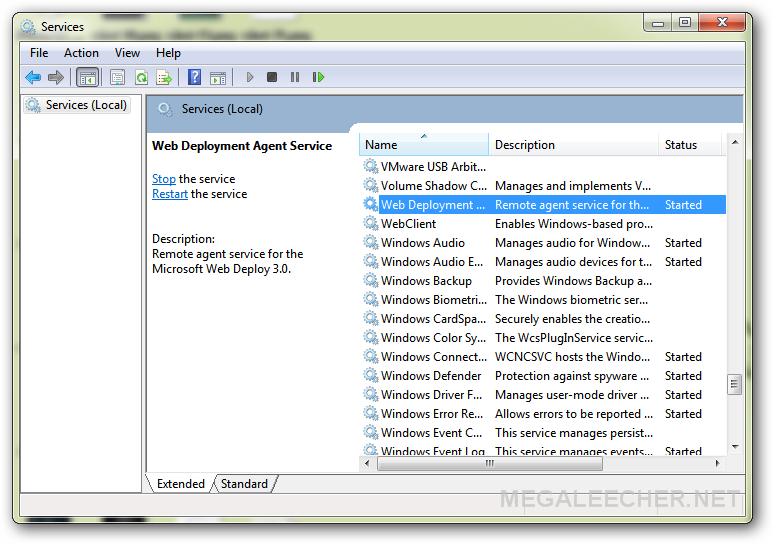Click the Stop the service link

click(164, 179)
